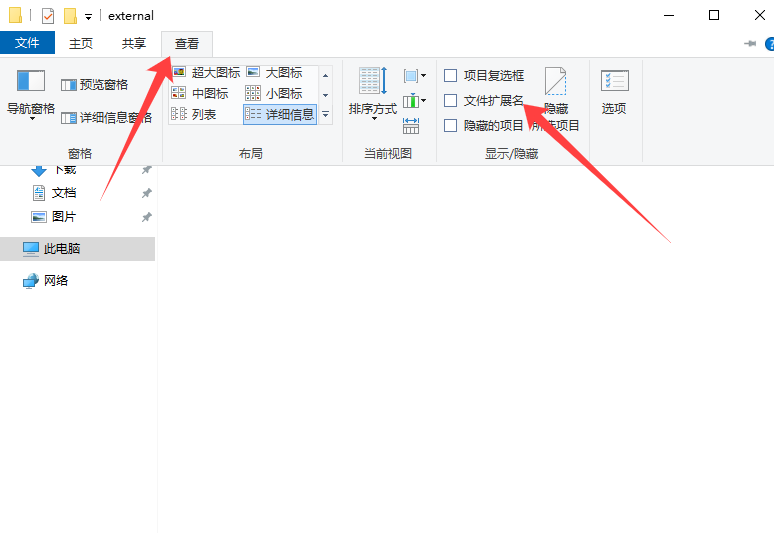Open Network (网络) in the navigation pane
Image resolution: width=774 pixels, height=533 pixels.
(56, 281)
